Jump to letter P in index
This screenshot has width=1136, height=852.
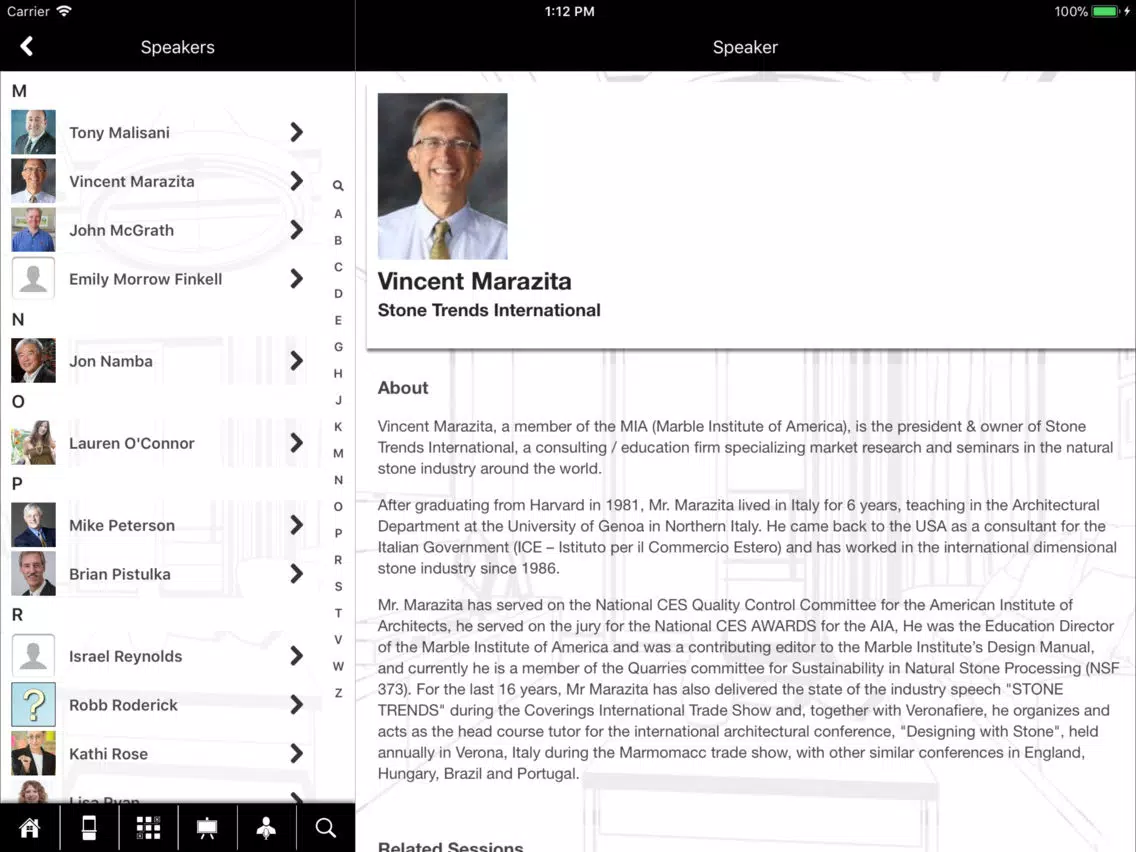[338, 533]
